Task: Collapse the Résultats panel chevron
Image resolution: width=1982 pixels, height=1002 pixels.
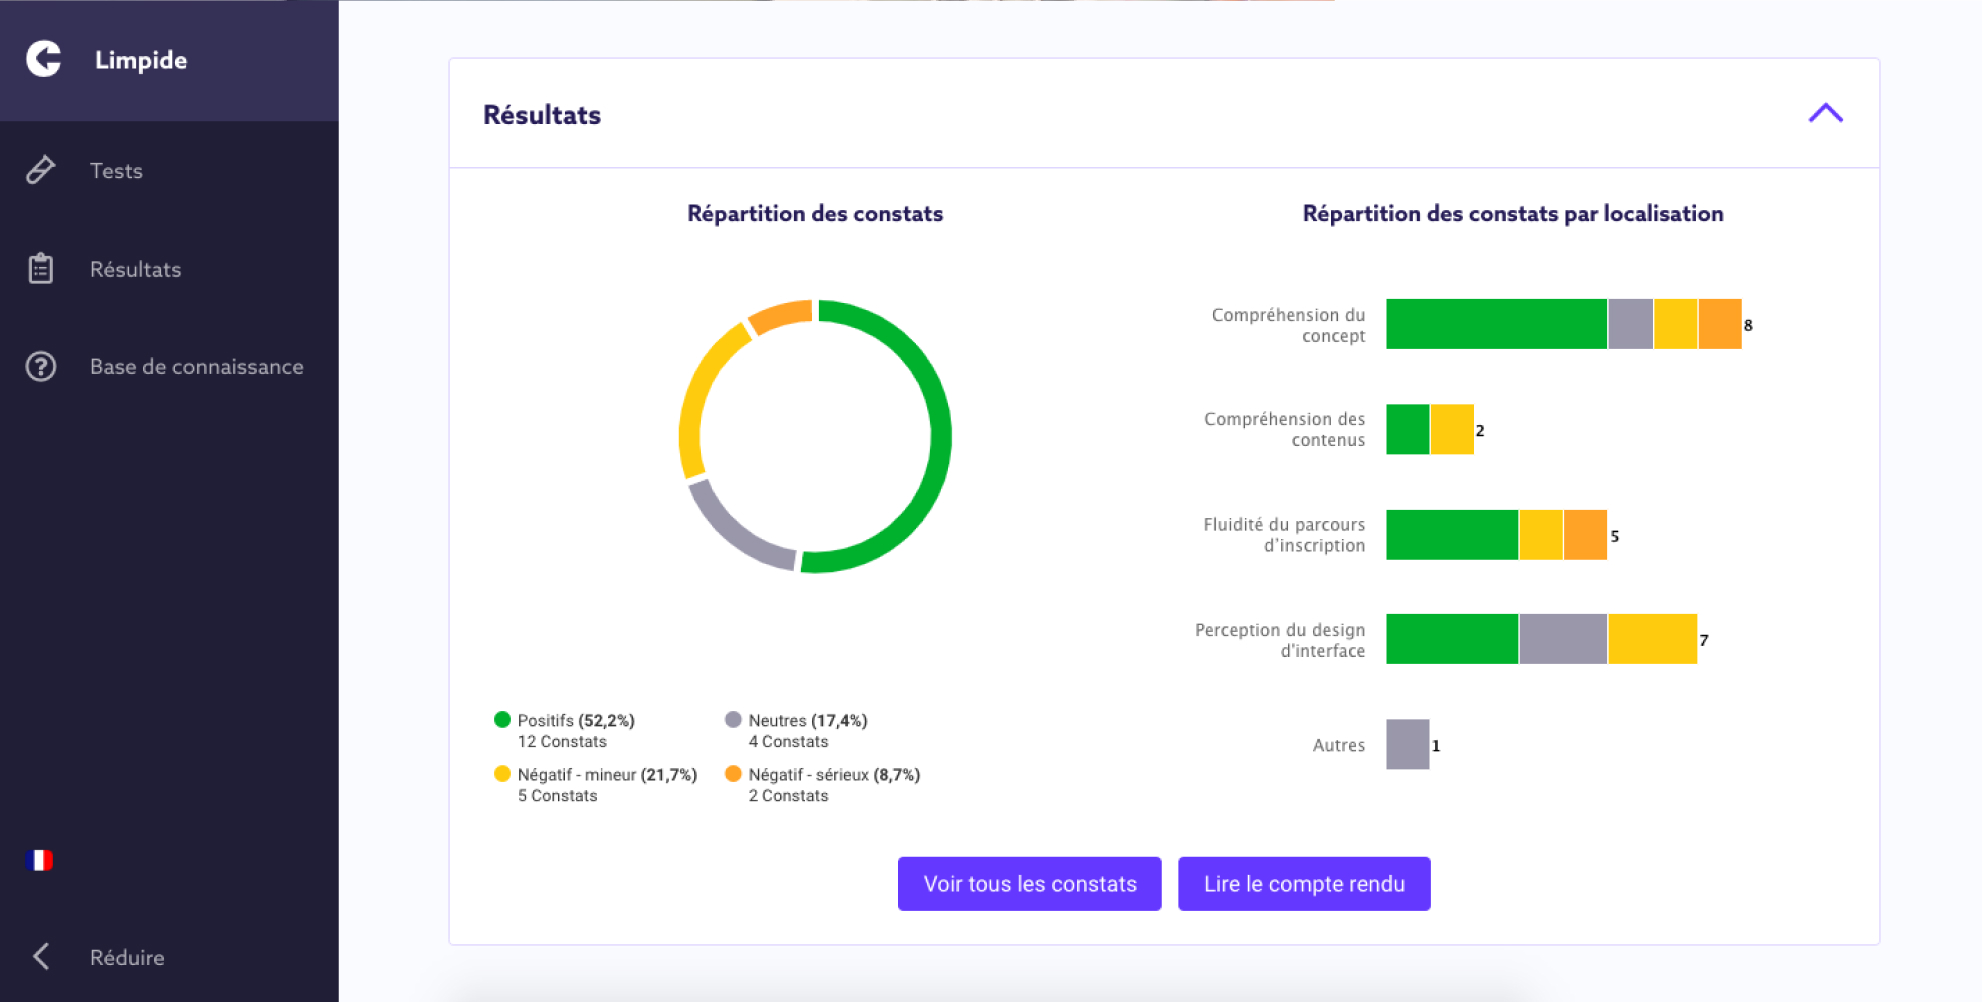Action: click(x=1825, y=113)
